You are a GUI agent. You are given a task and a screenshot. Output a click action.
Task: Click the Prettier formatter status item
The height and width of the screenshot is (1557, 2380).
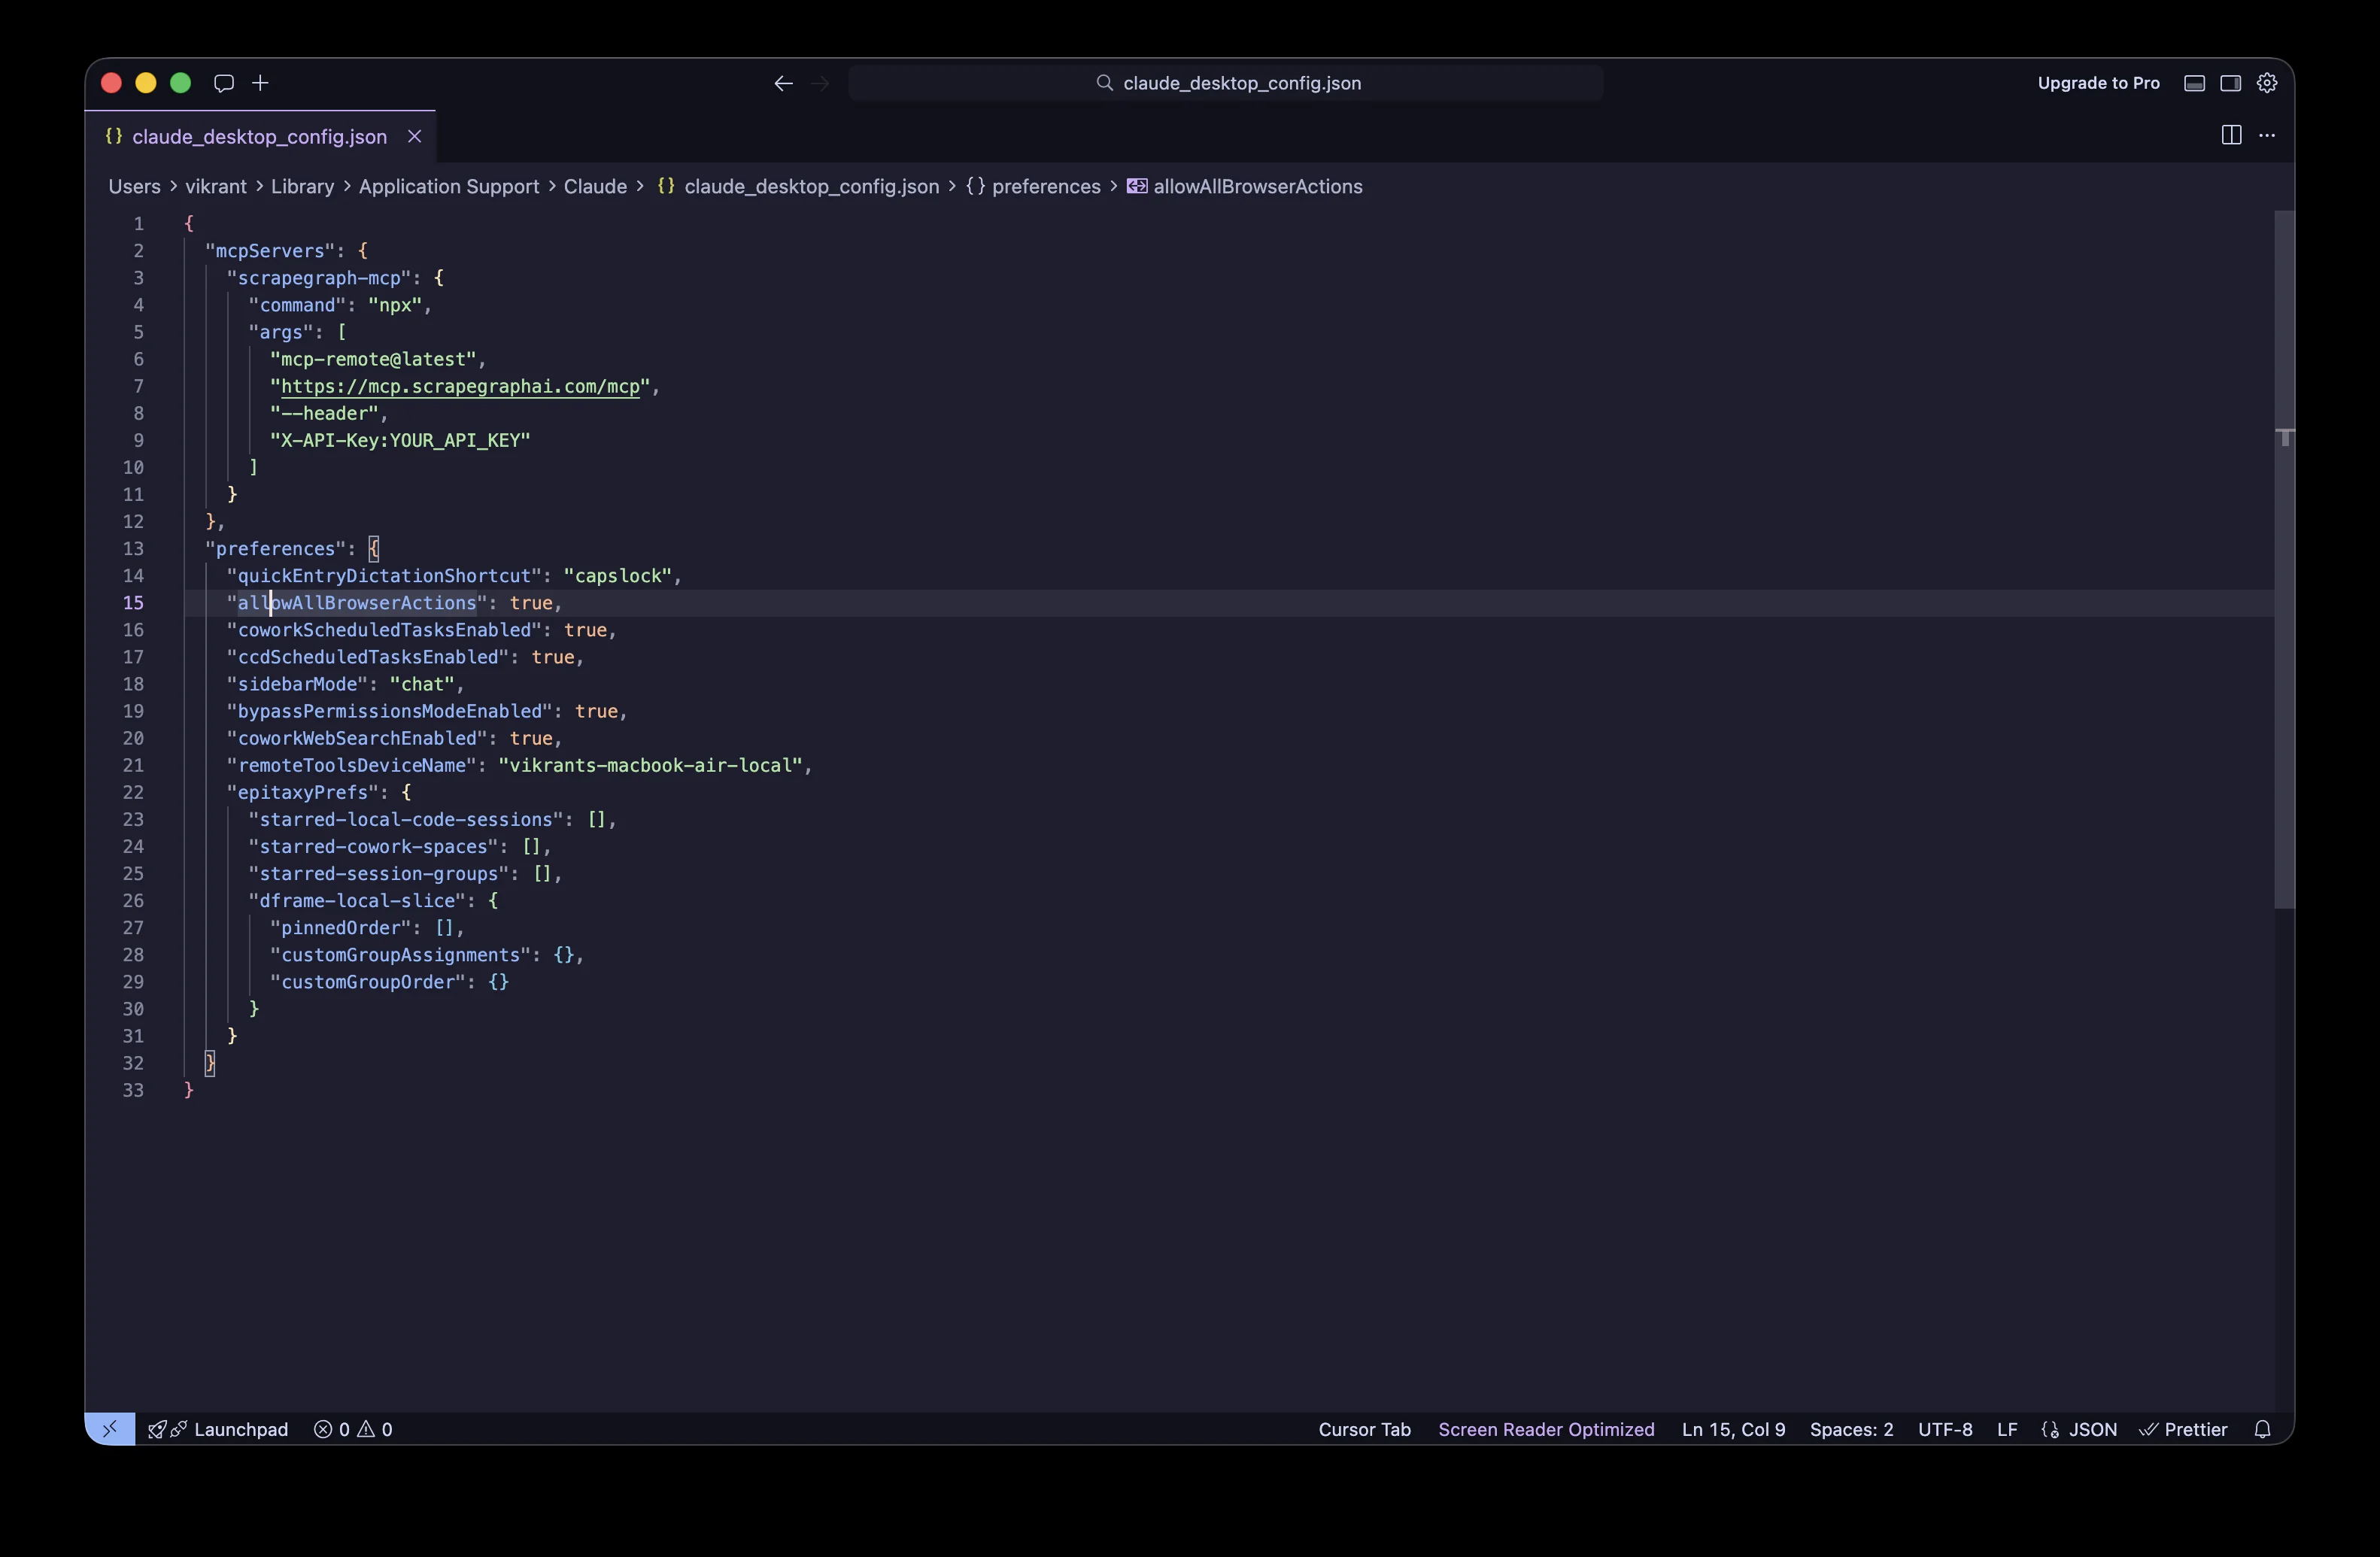click(x=2183, y=1429)
